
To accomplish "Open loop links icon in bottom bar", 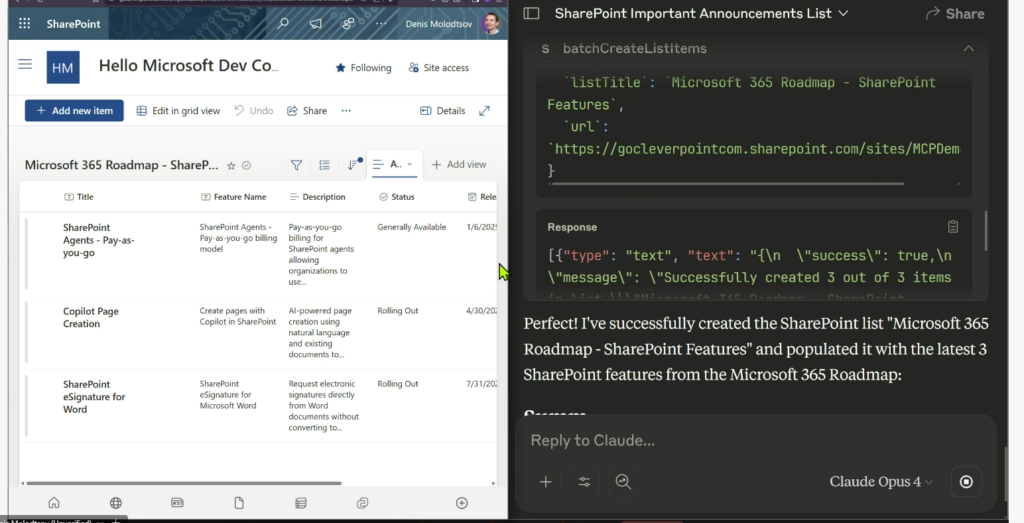I will (x=362, y=502).
